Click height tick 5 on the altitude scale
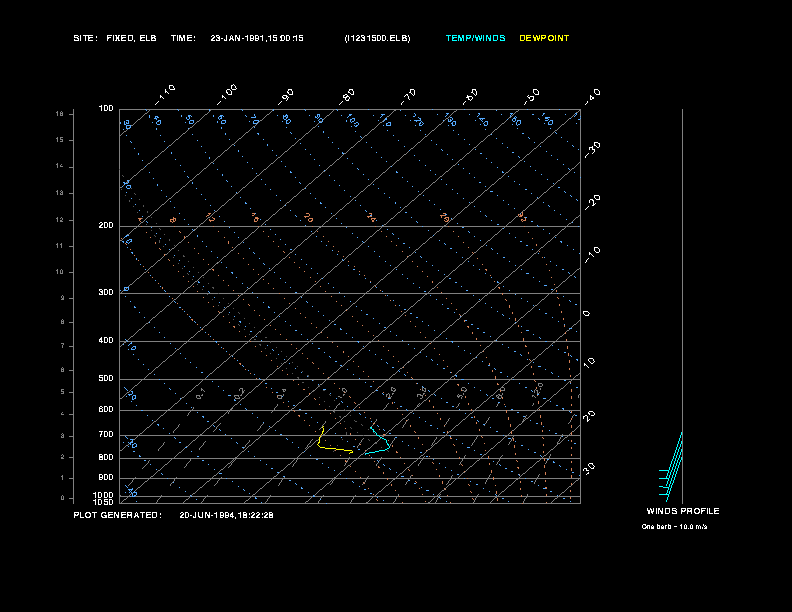792x612 pixels. point(63,392)
